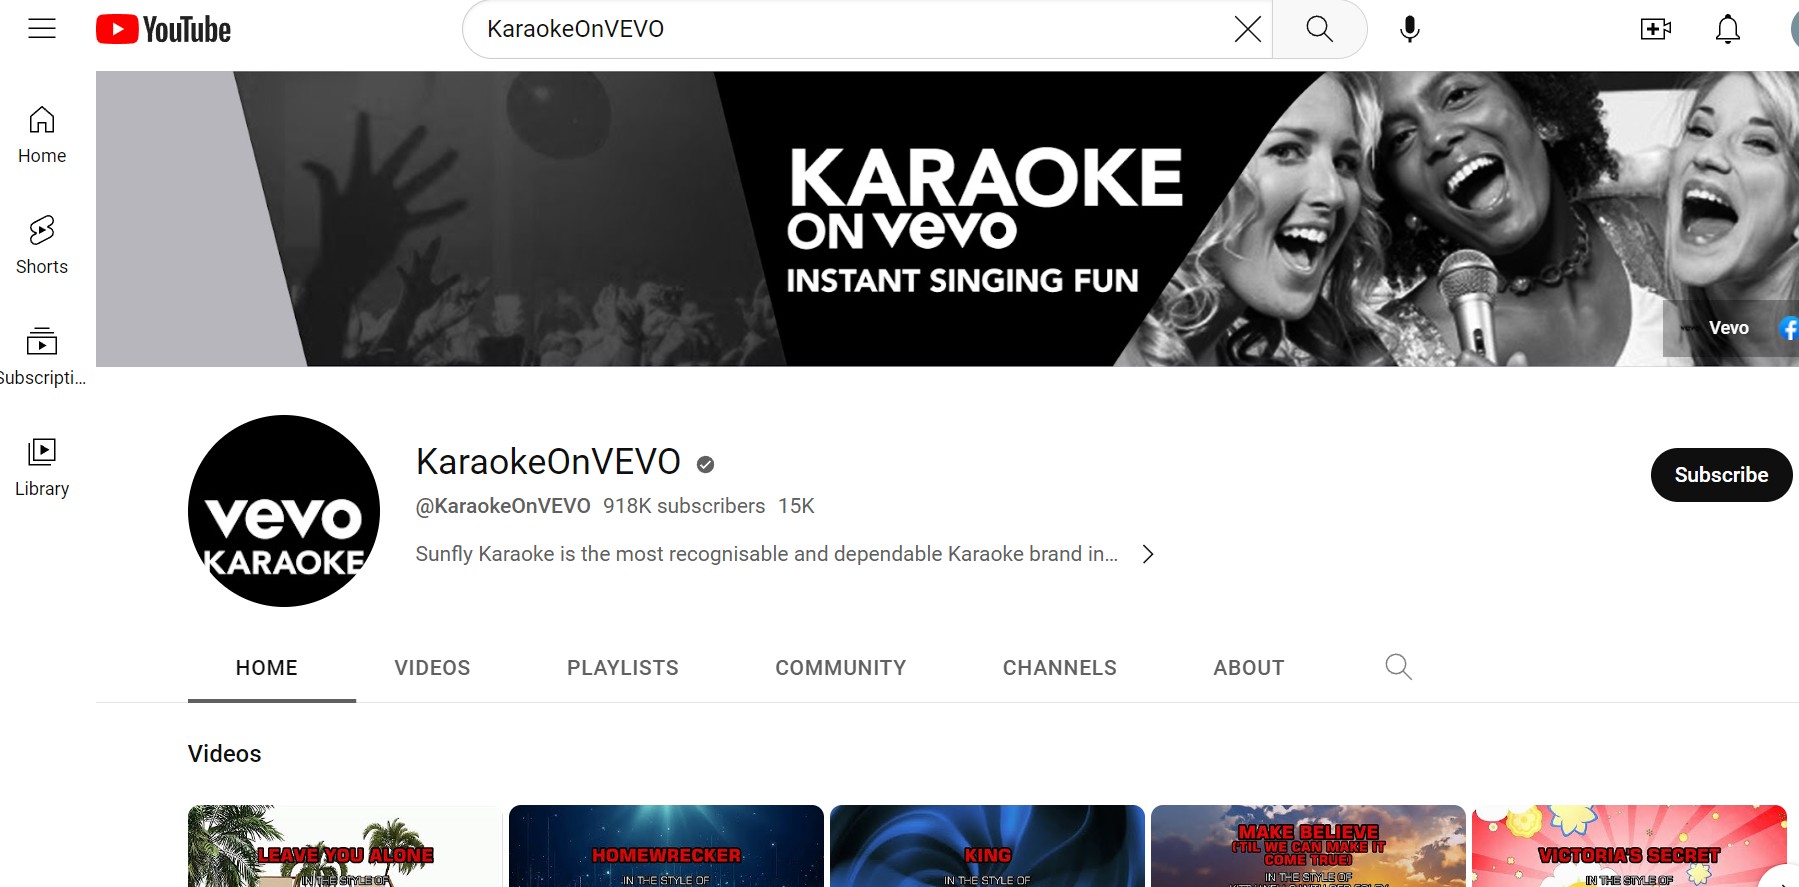Image resolution: width=1799 pixels, height=887 pixels.
Task: Open Library in the sidebar
Action: (x=42, y=468)
